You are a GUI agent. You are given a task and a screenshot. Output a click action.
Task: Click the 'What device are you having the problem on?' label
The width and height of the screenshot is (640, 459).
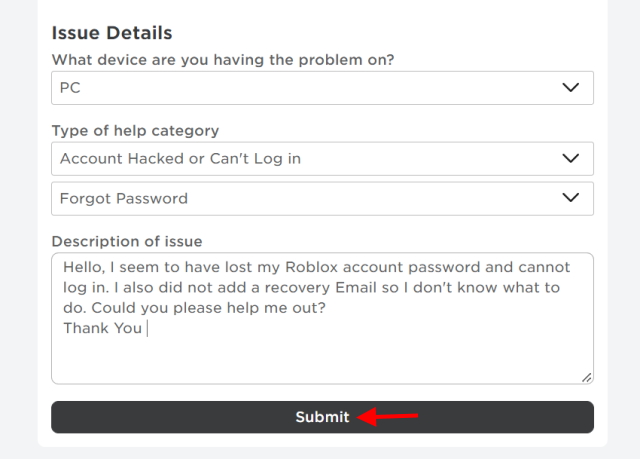(223, 60)
